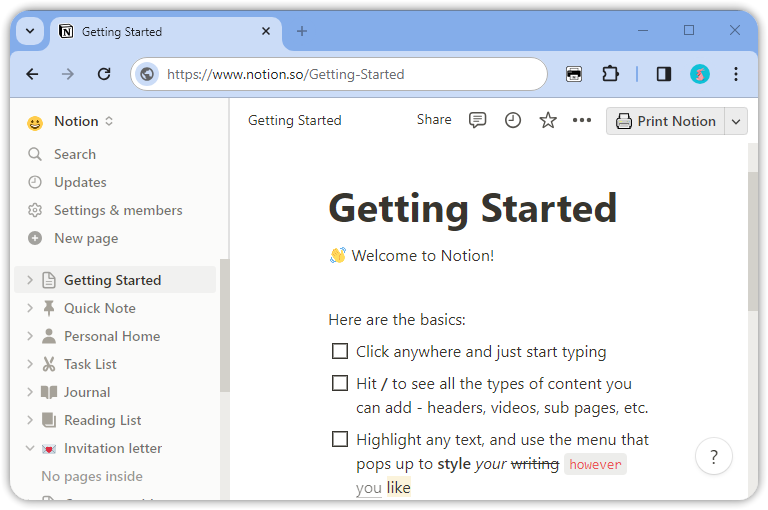The width and height of the screenshot is (768, 510).
Task: Check the 'Highlight any text' checkbox
Action: tap(340, 439)
